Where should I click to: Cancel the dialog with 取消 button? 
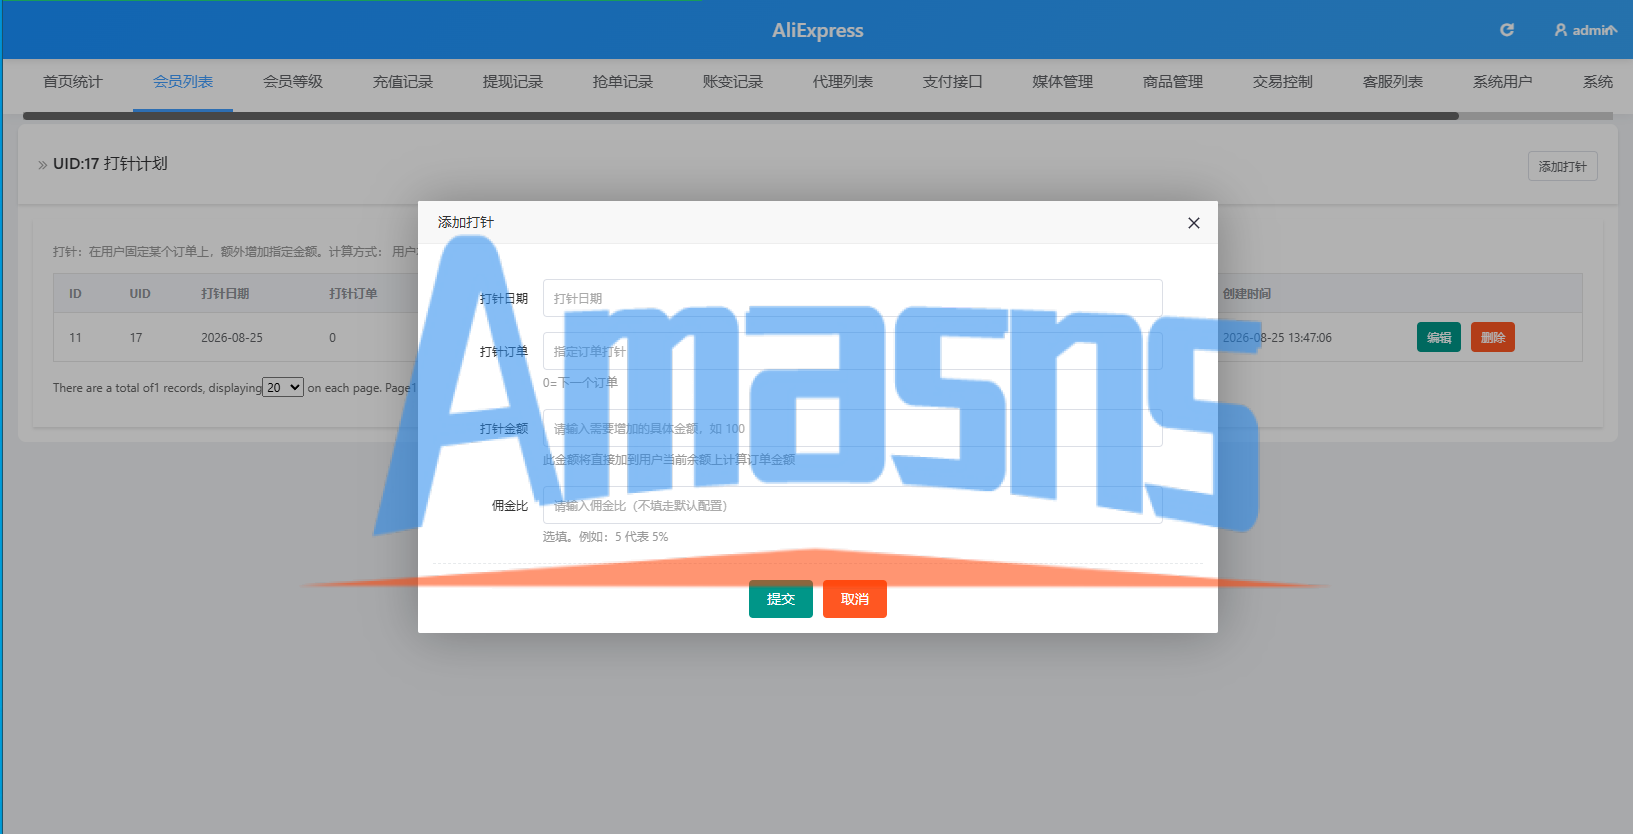pos(855,599)
